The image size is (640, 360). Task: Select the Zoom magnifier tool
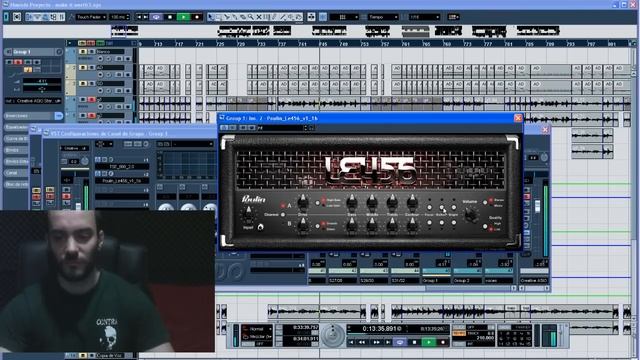(x=250, y=17)
